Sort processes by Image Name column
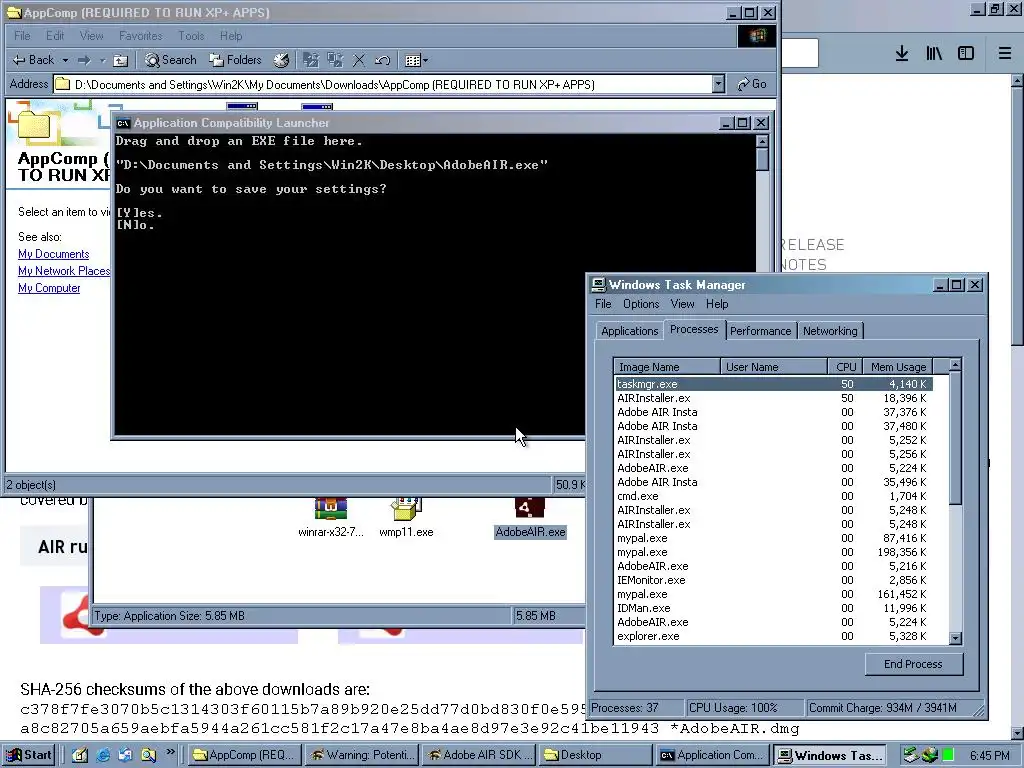 pyautogui.click(x=667, y=367)
